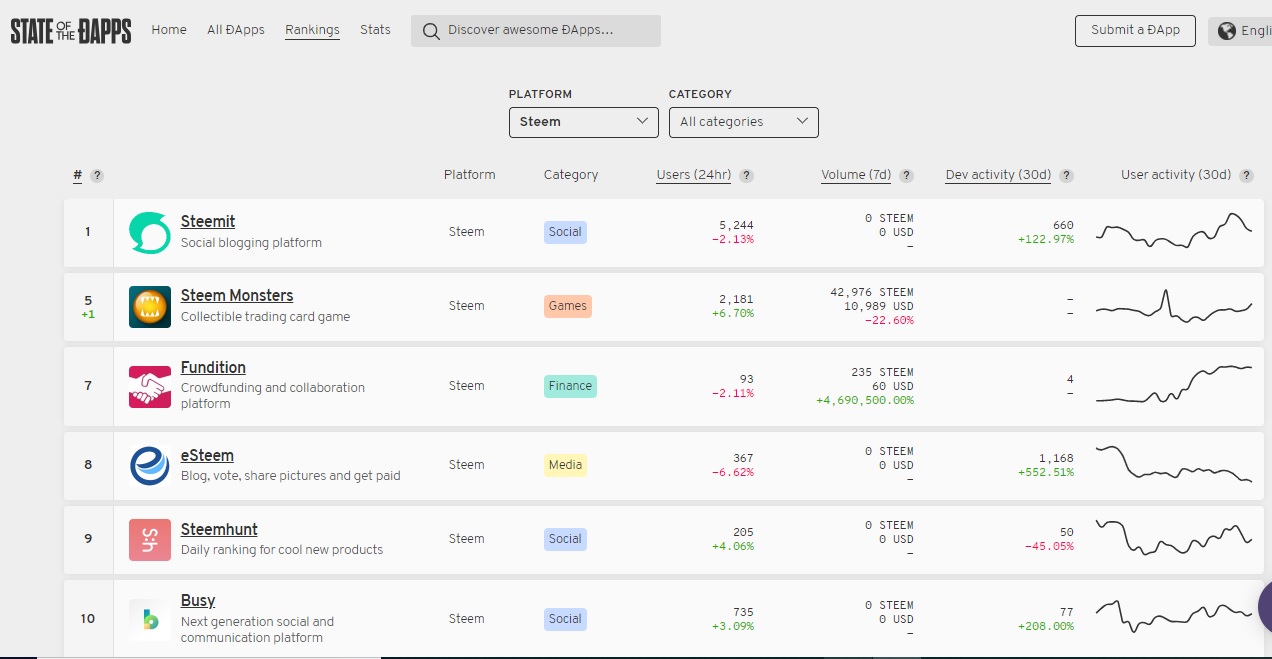Click the help icon beside Users (24hr)

pyautogui.click(x=746, y=175)
